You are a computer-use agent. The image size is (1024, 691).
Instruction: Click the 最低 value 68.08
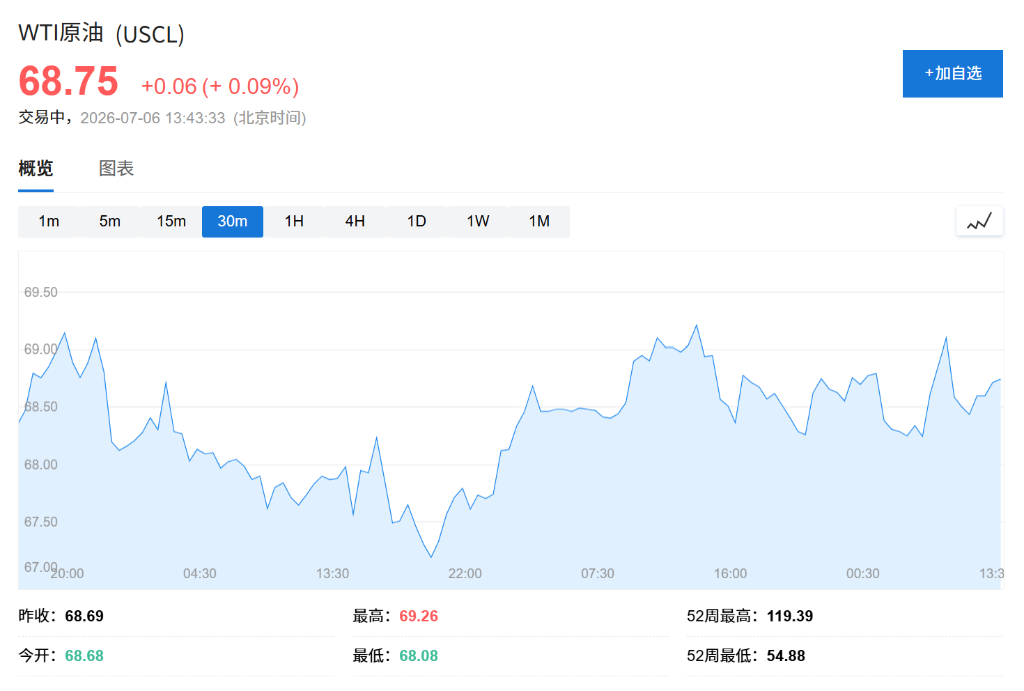point(419,656)
